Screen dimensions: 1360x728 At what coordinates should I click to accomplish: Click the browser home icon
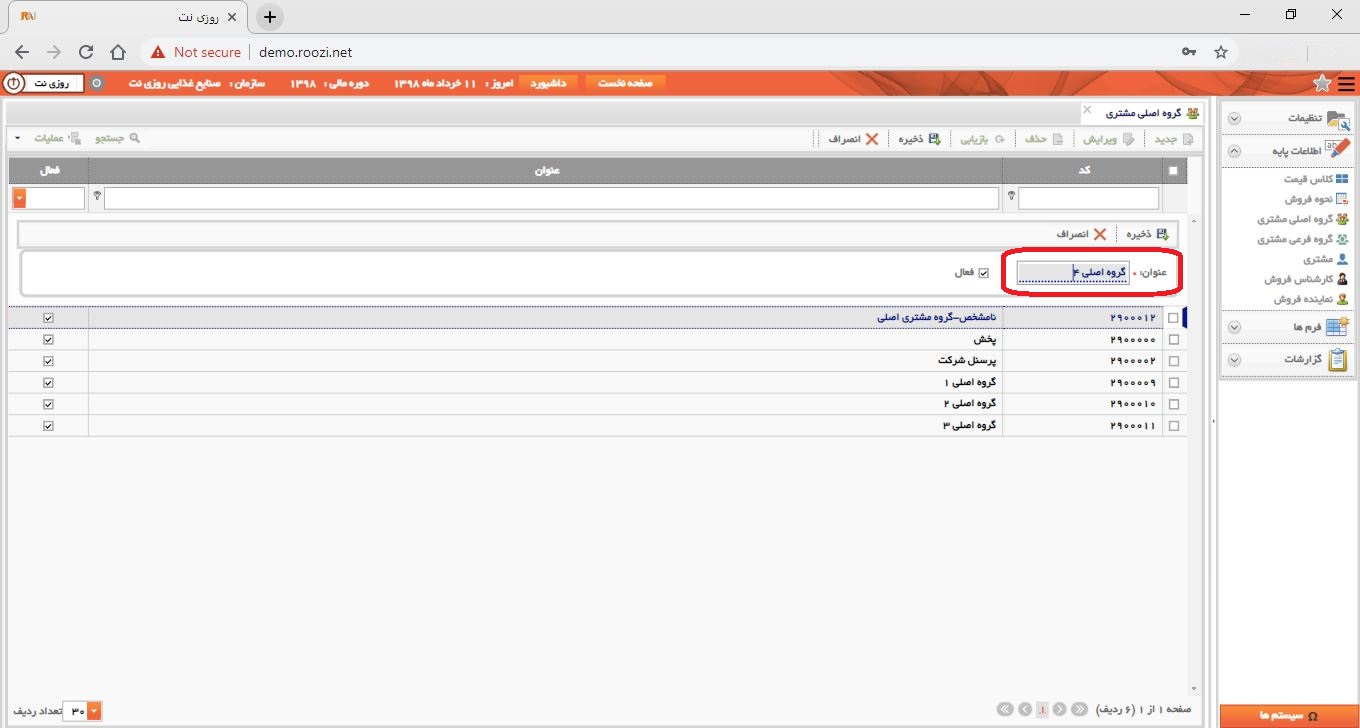(x=118, y=52)
